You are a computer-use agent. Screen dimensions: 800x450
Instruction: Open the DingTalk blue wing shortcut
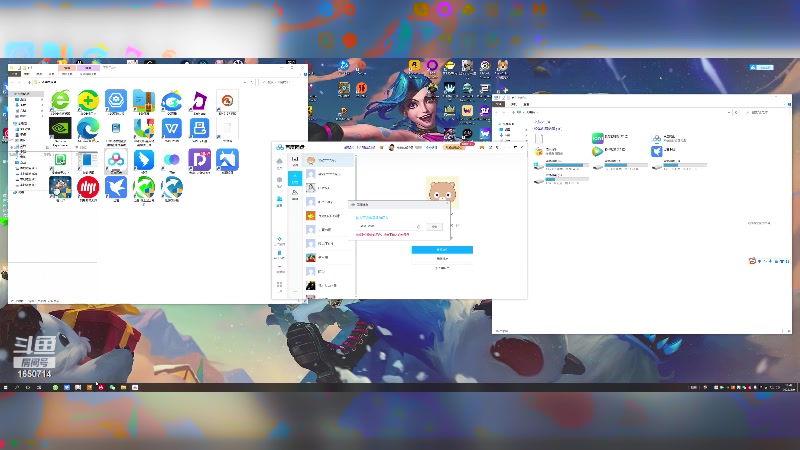point(144,160)
